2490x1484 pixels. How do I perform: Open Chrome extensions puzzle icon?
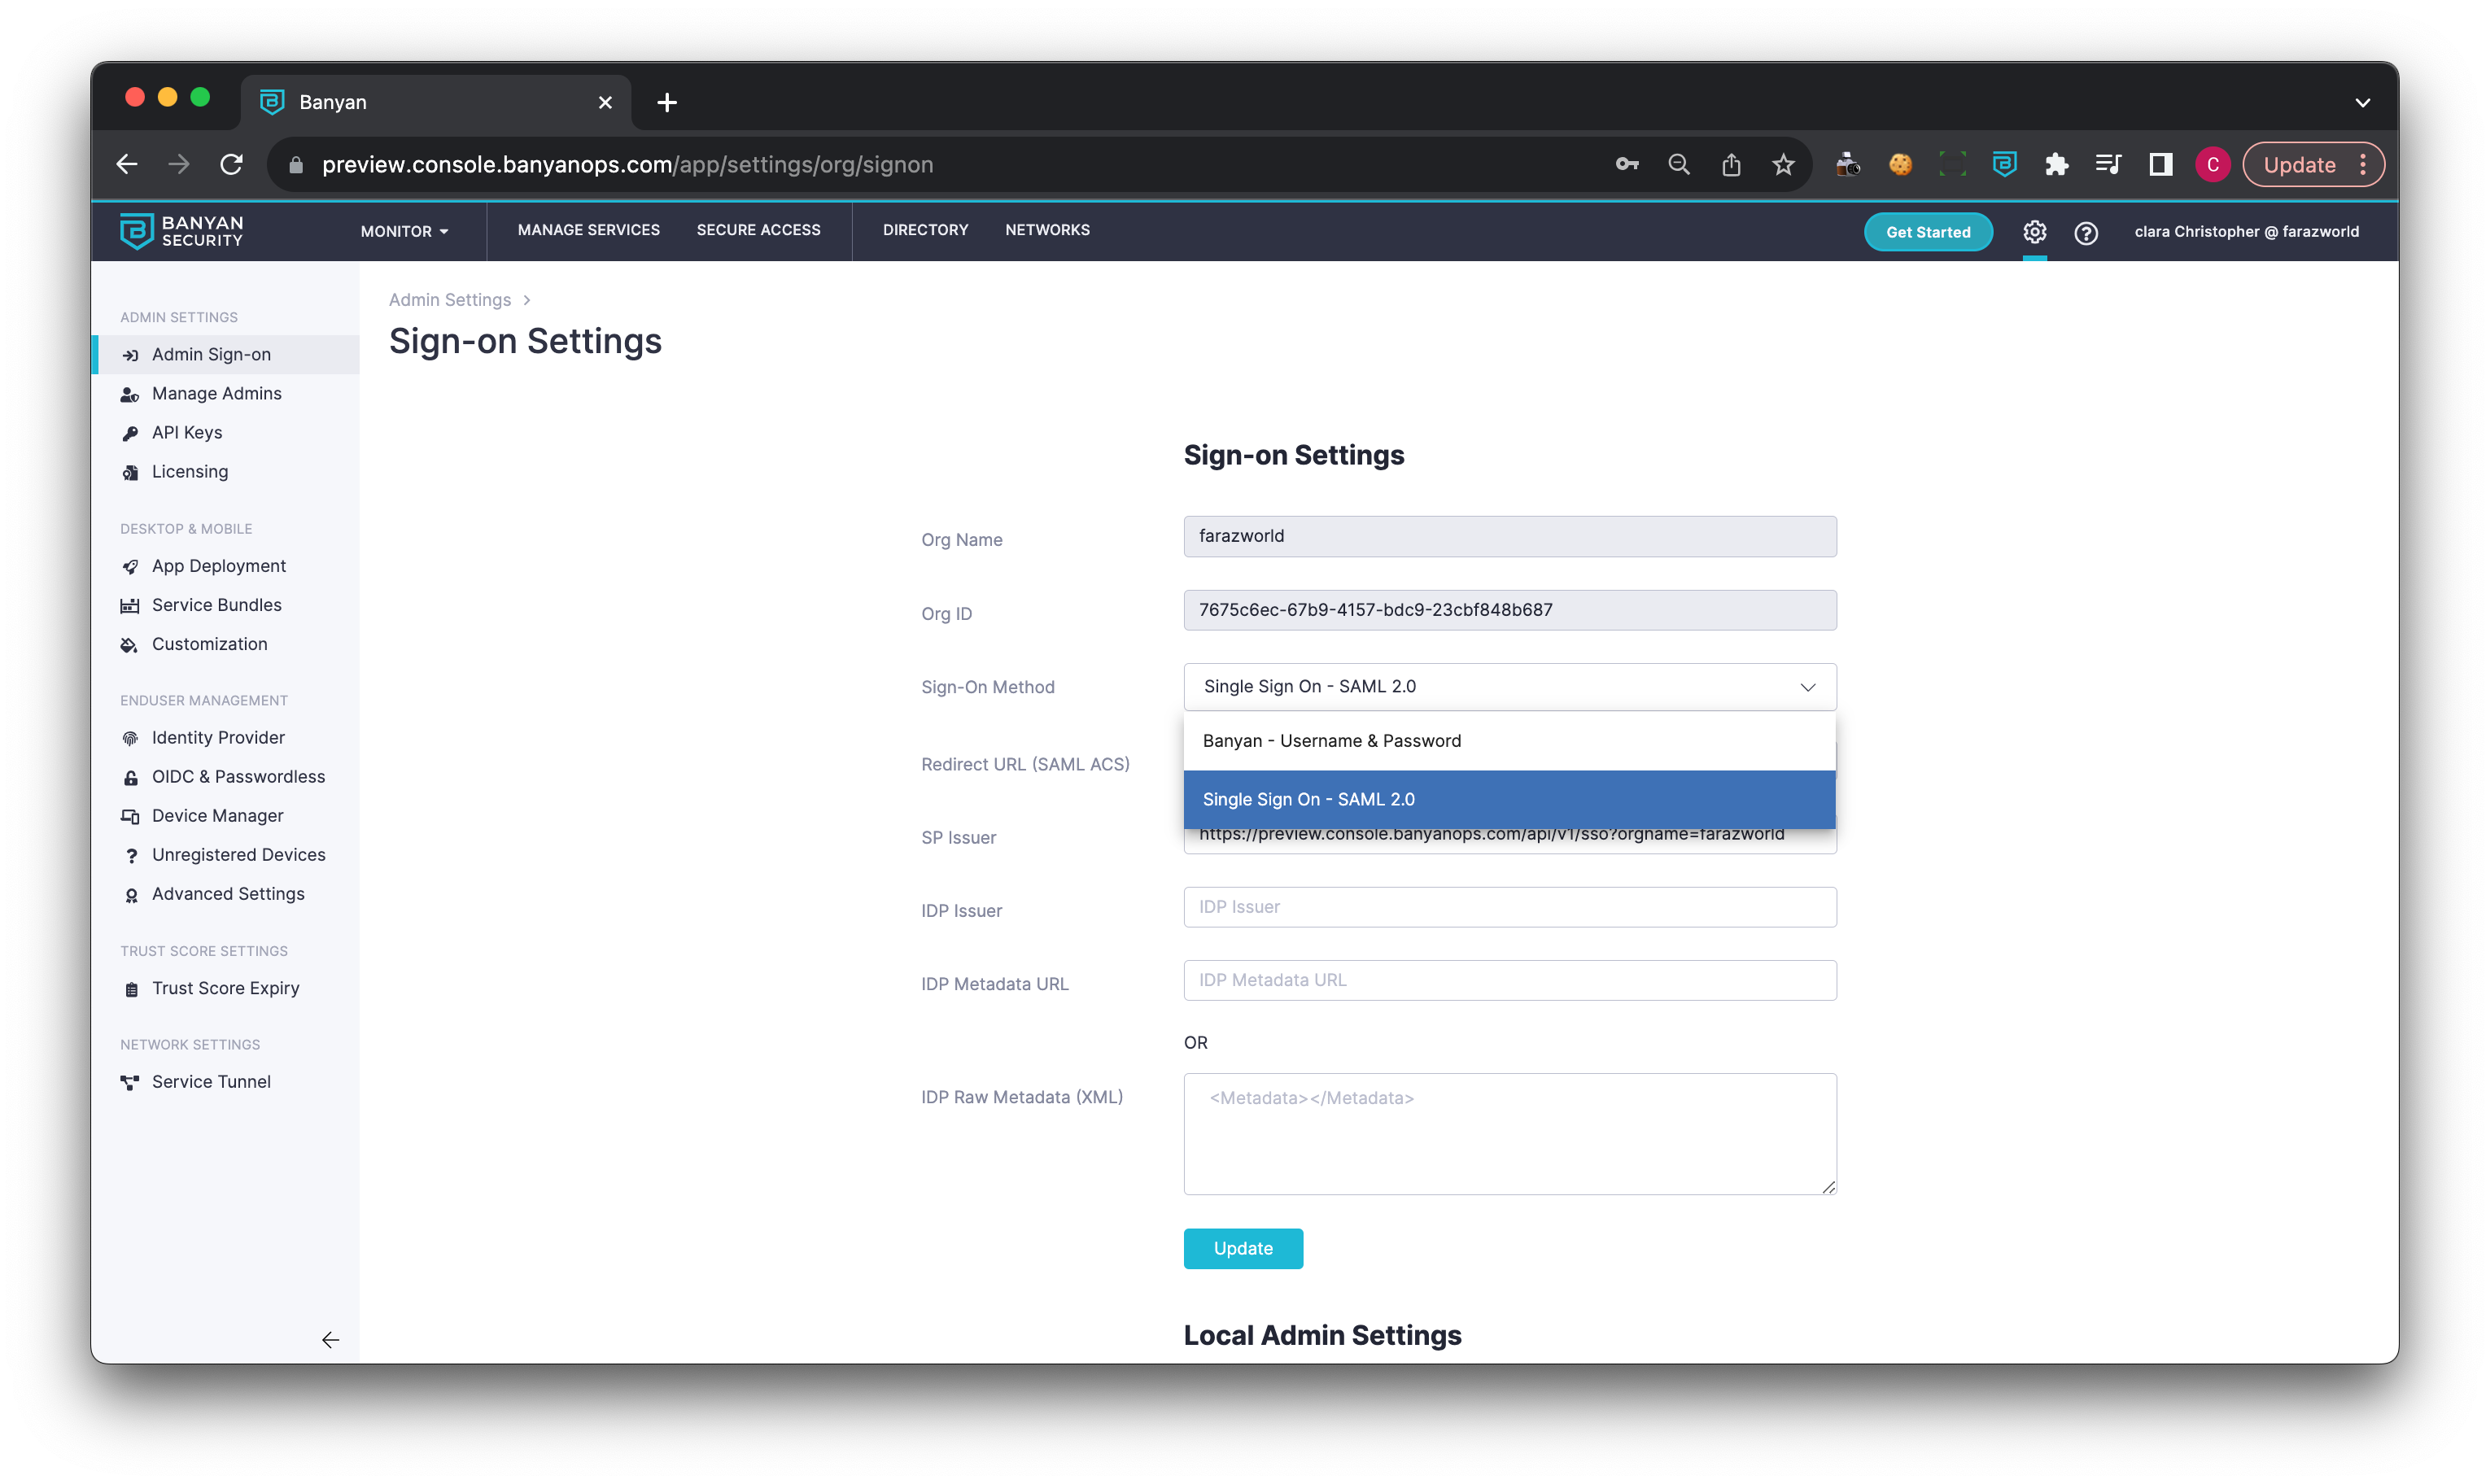(2056, 165)
